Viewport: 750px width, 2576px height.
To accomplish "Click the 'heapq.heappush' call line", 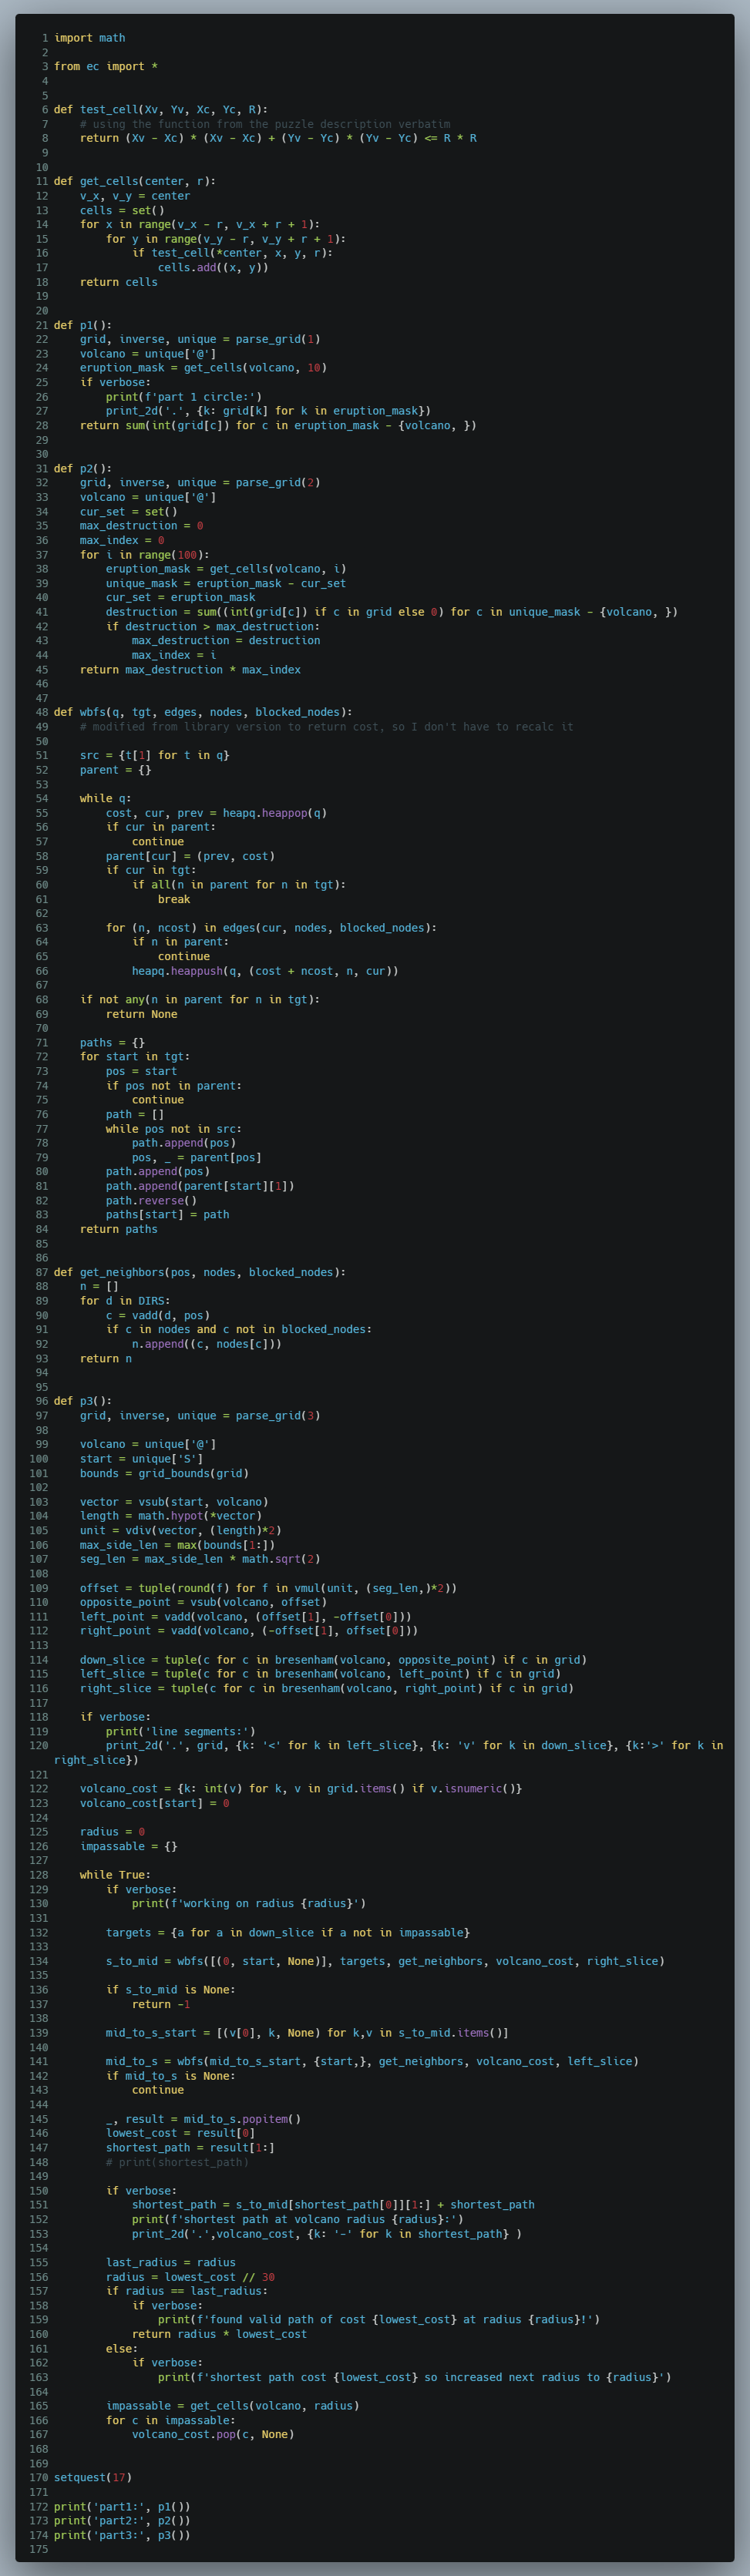I will tap(264, 971).
